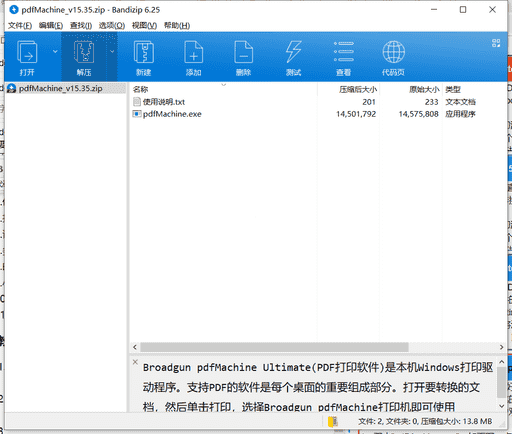Click the text file icon beside 使用说明.txt
Viewport: 512px width, 434px height.
(137, 102)
